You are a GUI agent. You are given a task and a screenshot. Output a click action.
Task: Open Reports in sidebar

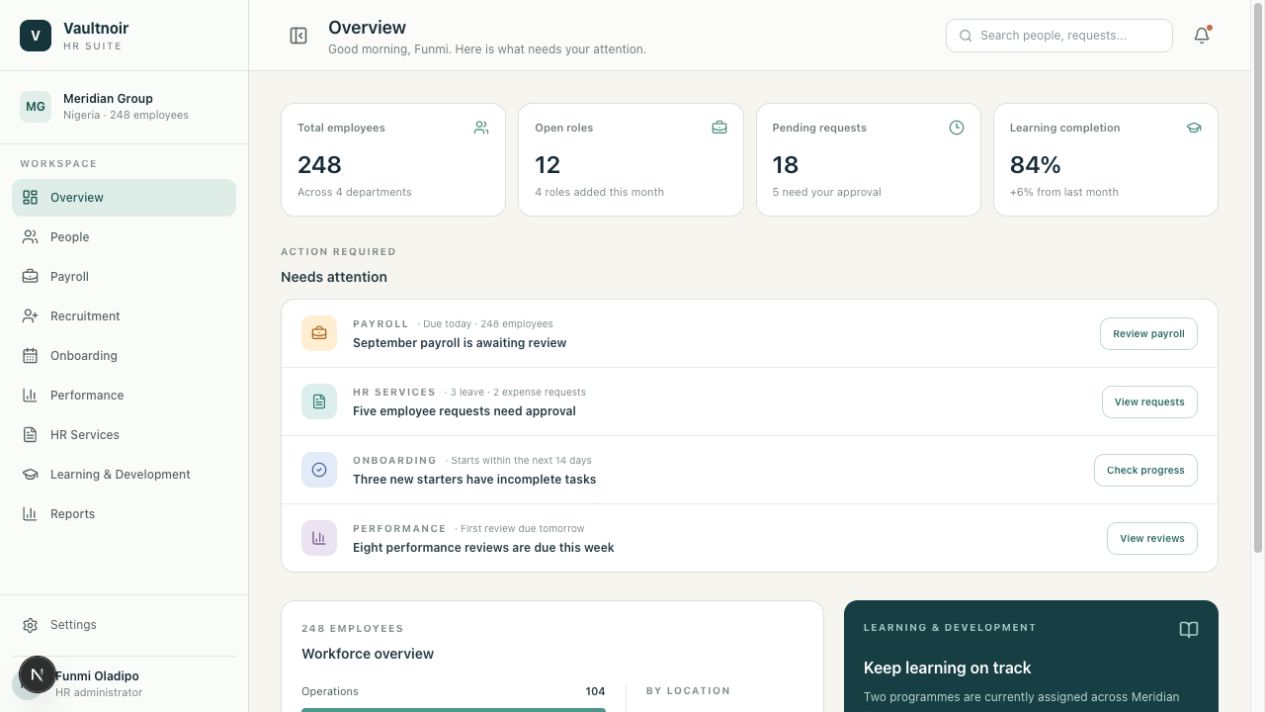(124, 514)
